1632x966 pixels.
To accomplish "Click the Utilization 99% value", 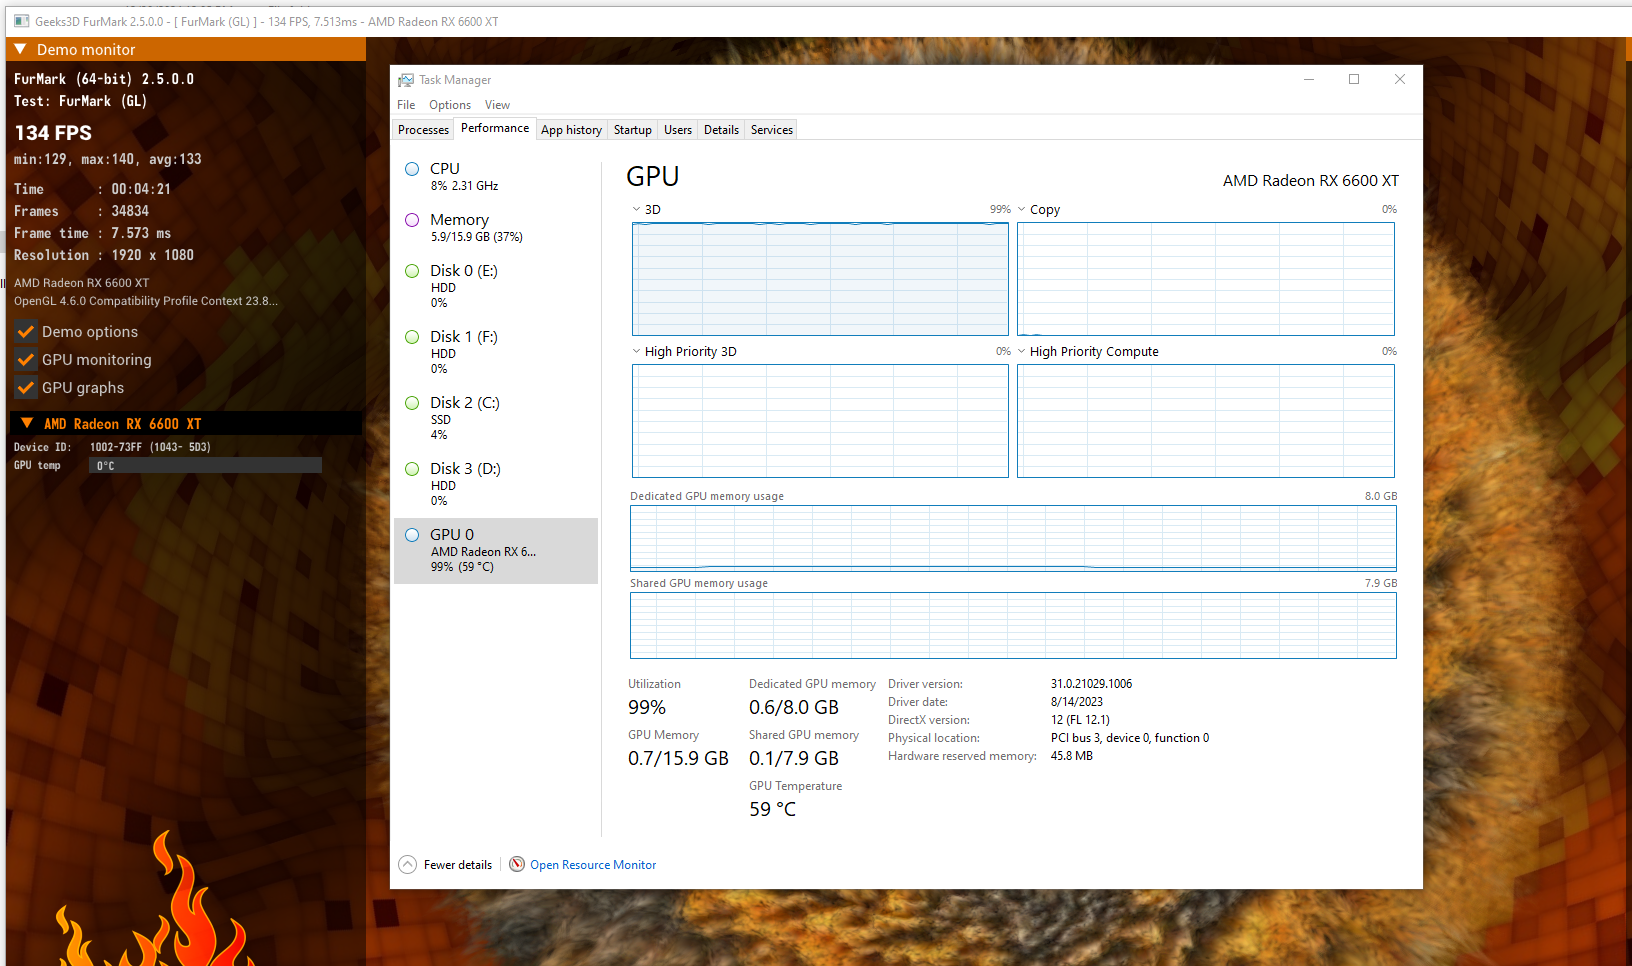I will [x=647, y=707].
